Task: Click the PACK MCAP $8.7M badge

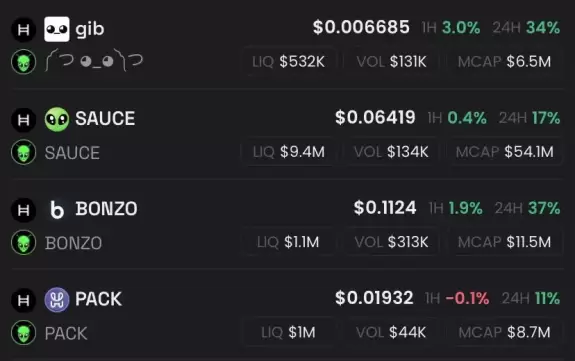Action: click(x=505, y=332)
